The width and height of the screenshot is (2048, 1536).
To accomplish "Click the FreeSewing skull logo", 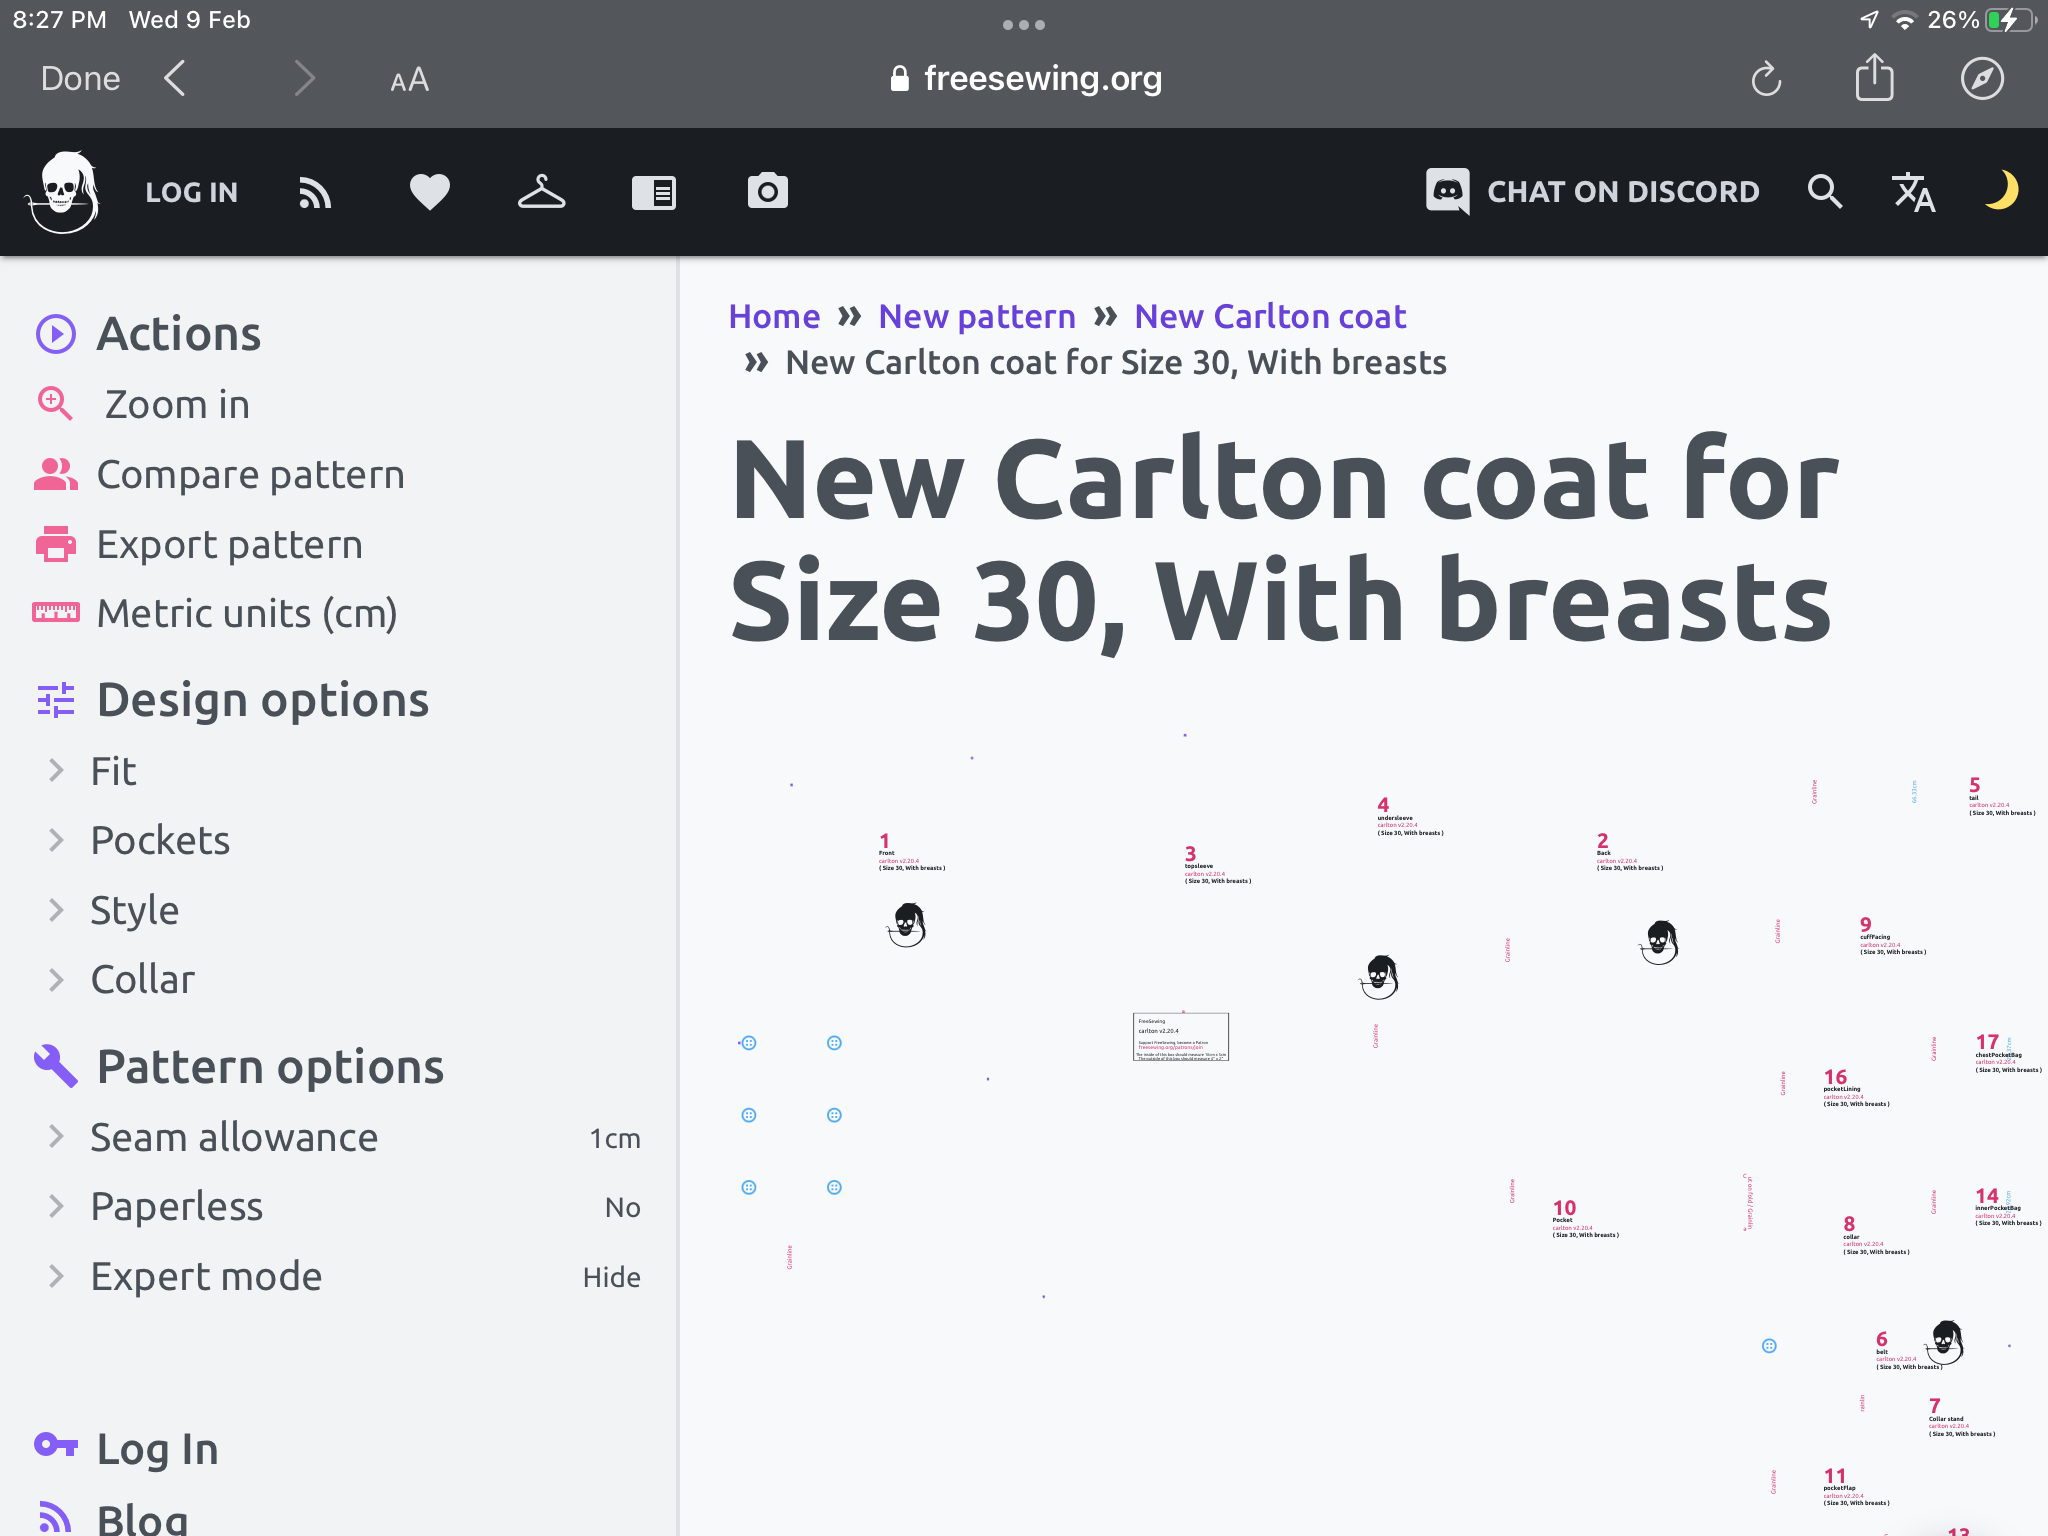I will pyautogui.click(x=64, y=192).
